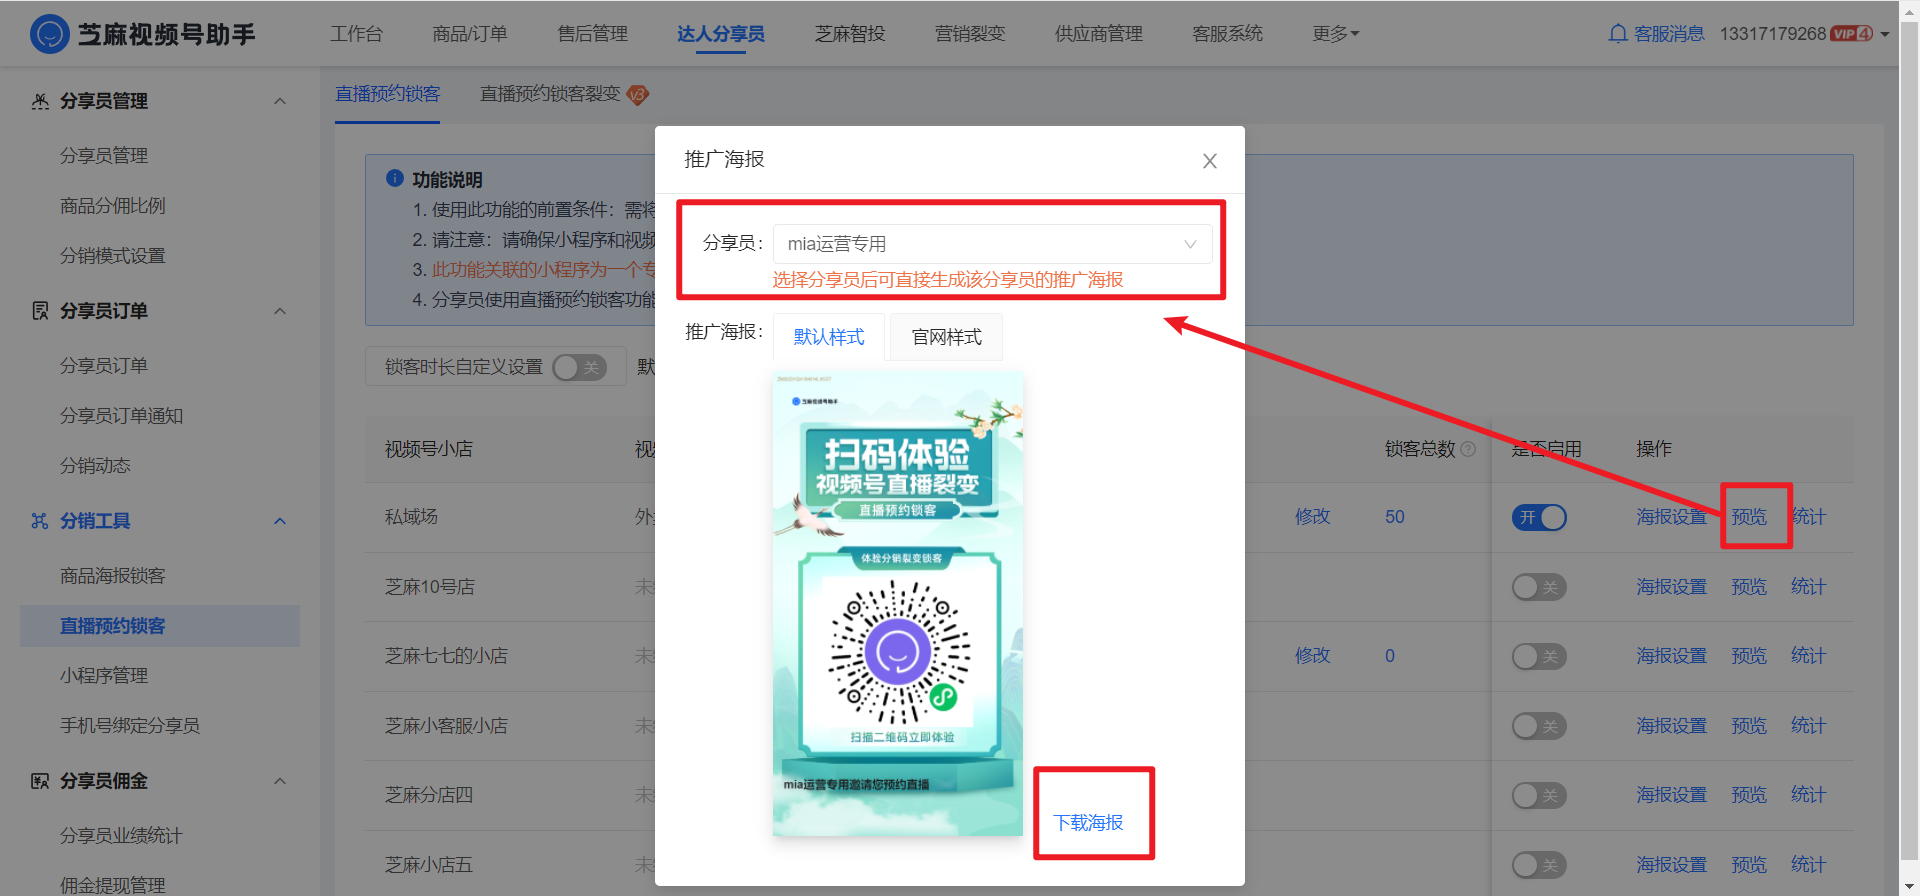Viewport: 1920px width, 896px height.
Task: Open the 分享员 dropdown showing mia运营专用
Action: click(993, 244)
